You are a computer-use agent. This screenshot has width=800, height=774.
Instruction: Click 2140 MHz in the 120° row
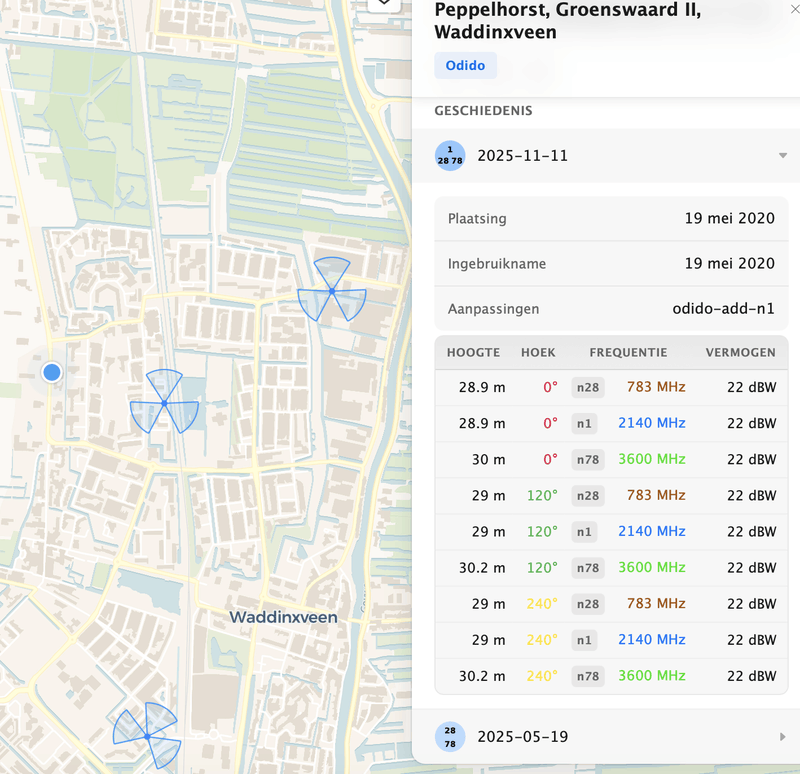[x=652, y=531]
